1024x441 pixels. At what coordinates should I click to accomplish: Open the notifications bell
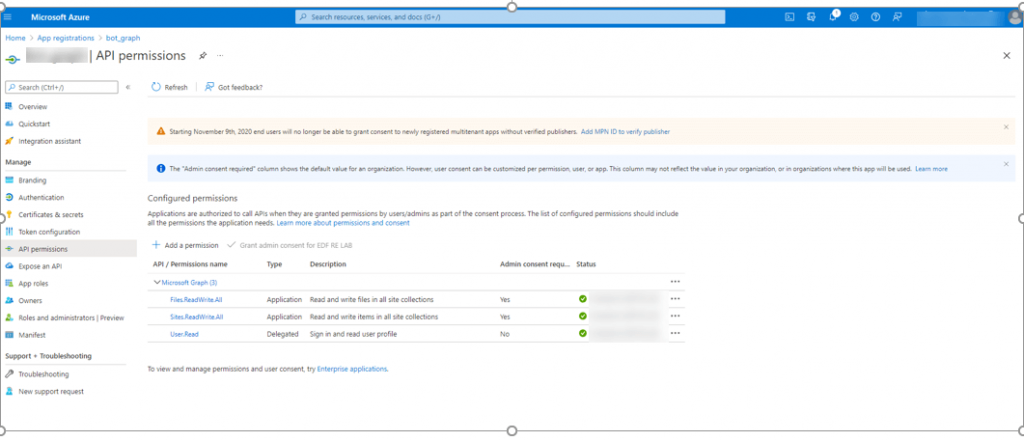click(x=833, y=17)
